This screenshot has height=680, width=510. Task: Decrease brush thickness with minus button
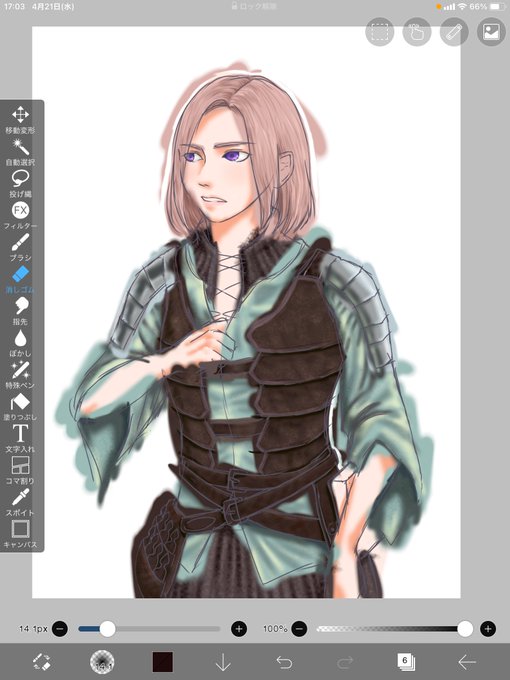[60, 628]
